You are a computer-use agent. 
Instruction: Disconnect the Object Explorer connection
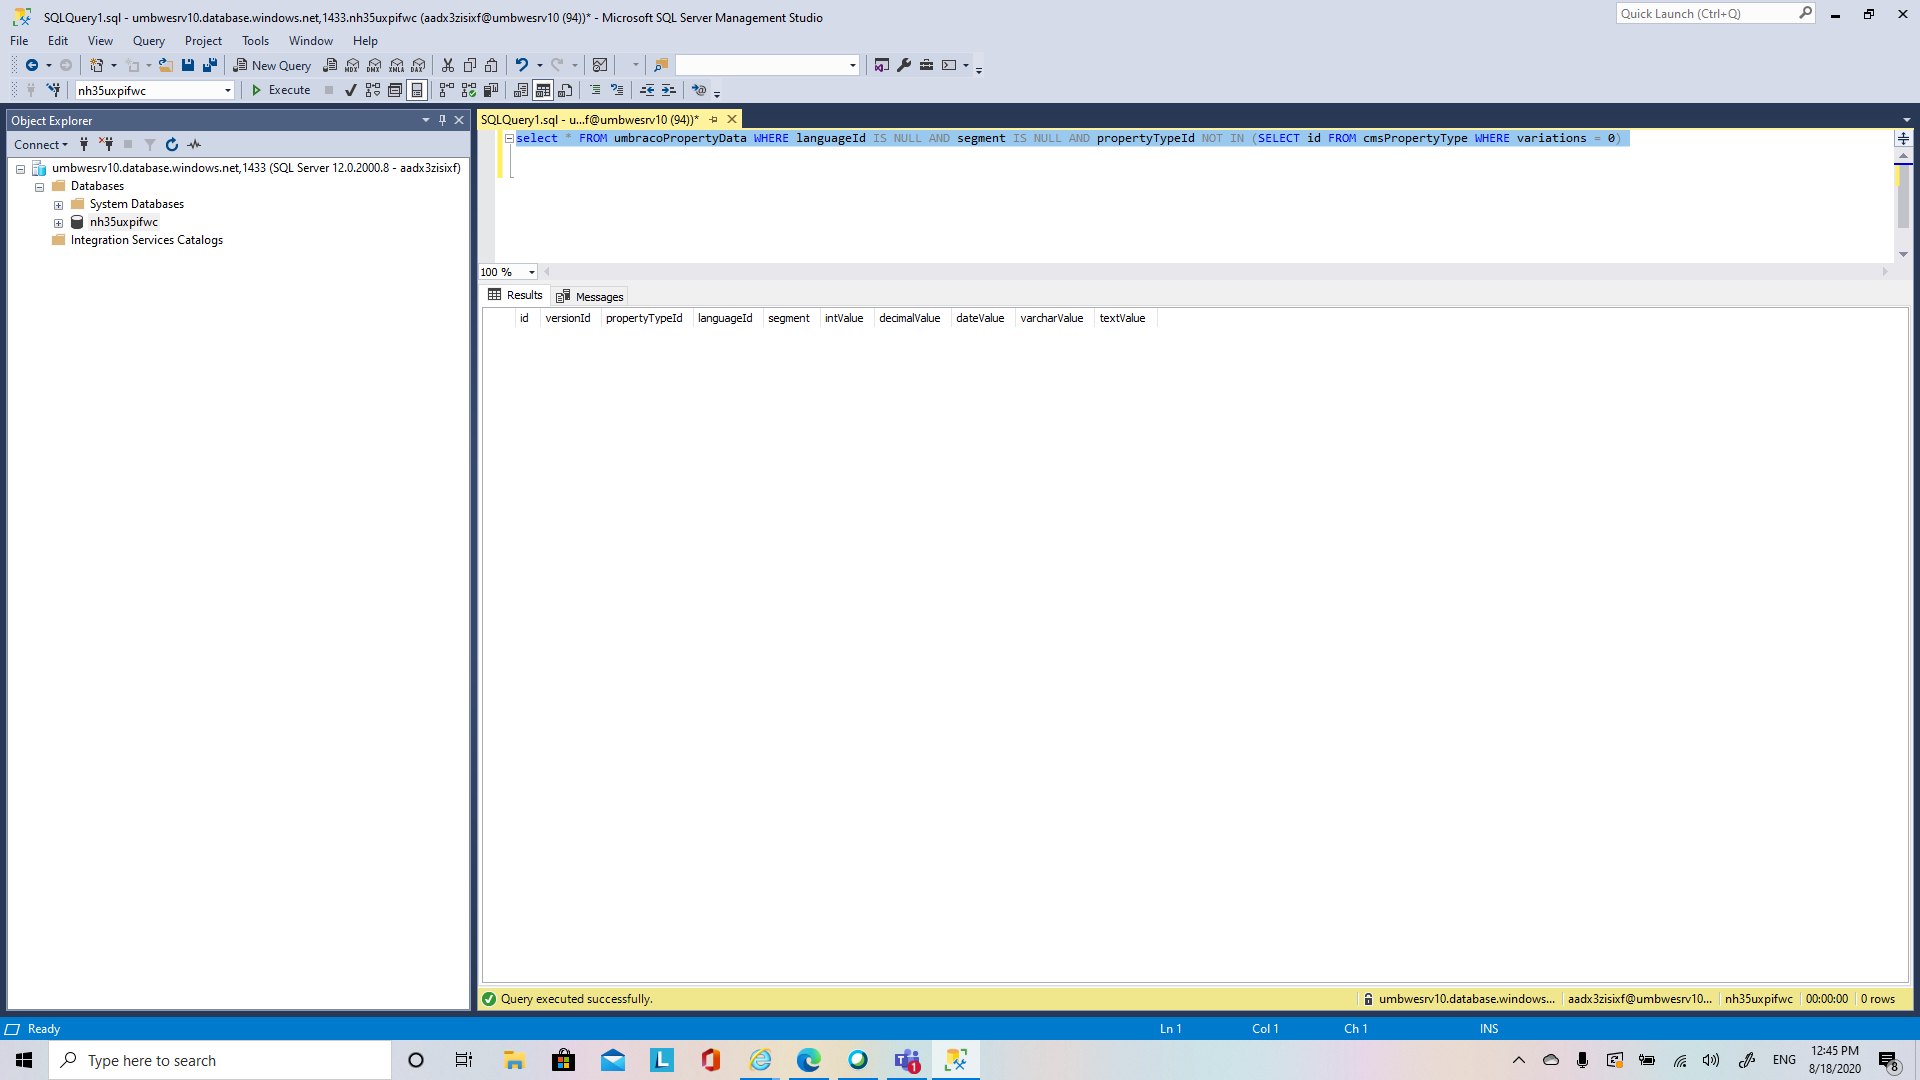pyautogui.click(x=106, y=144)
